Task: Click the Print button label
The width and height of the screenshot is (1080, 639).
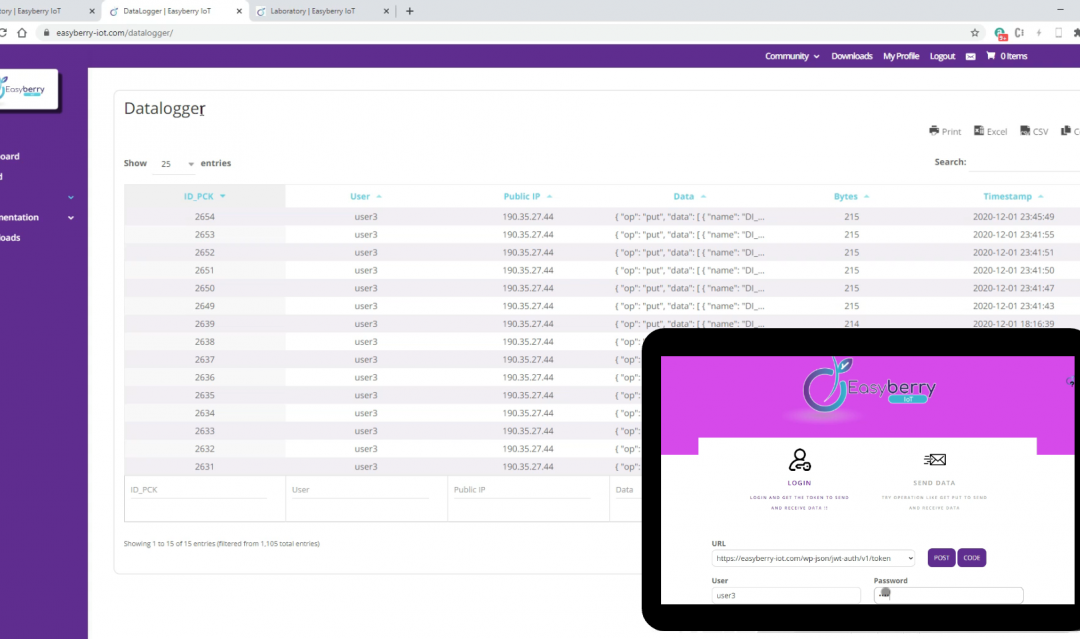Action: [951, 132]
